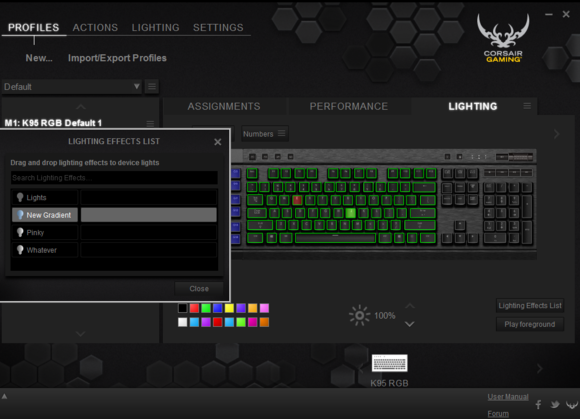Click the bright green highlighted key
This screenshot has width=580, height=419.
350,213
